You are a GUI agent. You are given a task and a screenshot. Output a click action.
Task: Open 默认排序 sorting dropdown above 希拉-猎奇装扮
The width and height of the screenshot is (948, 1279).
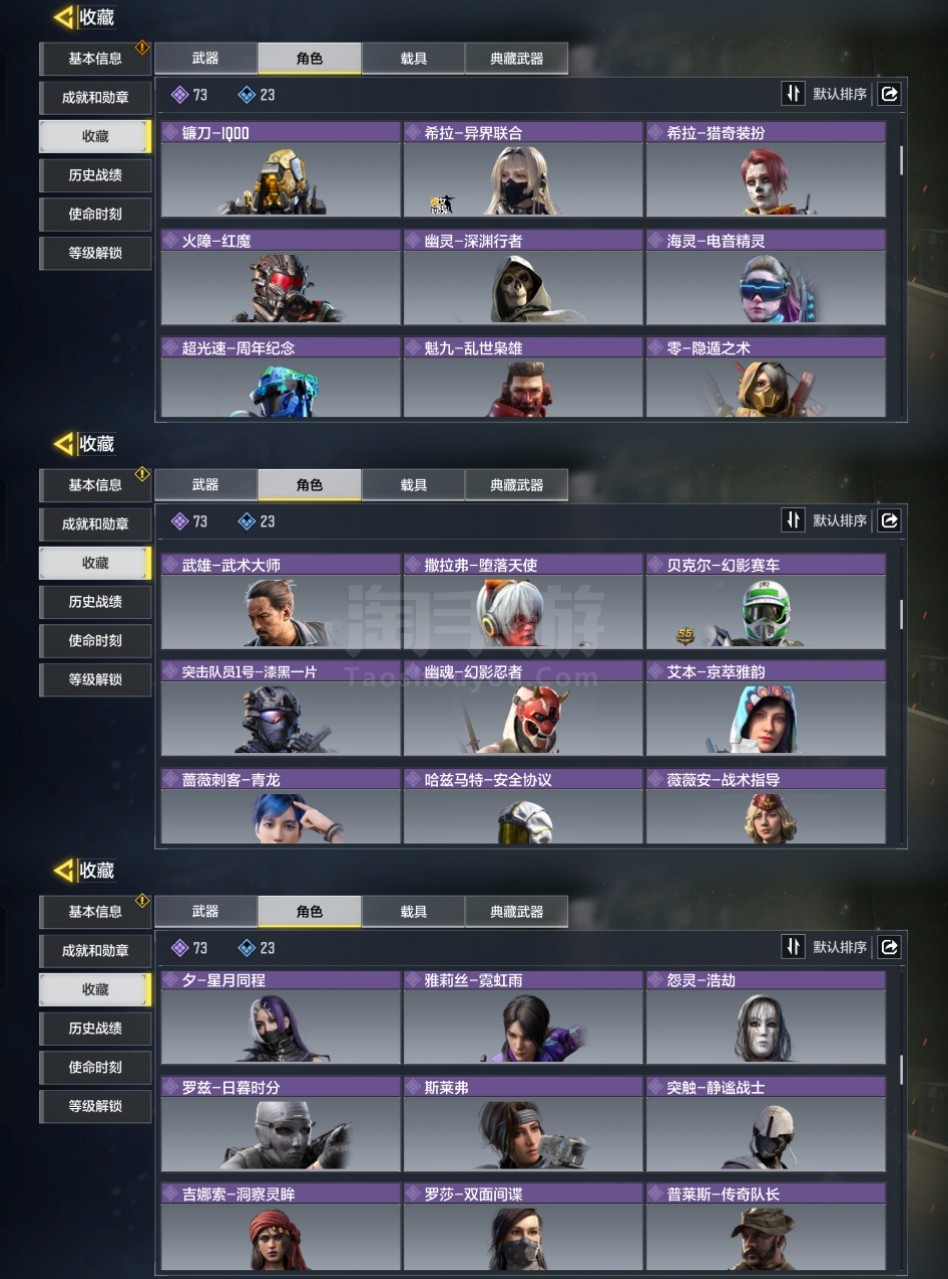coord(840,94)
